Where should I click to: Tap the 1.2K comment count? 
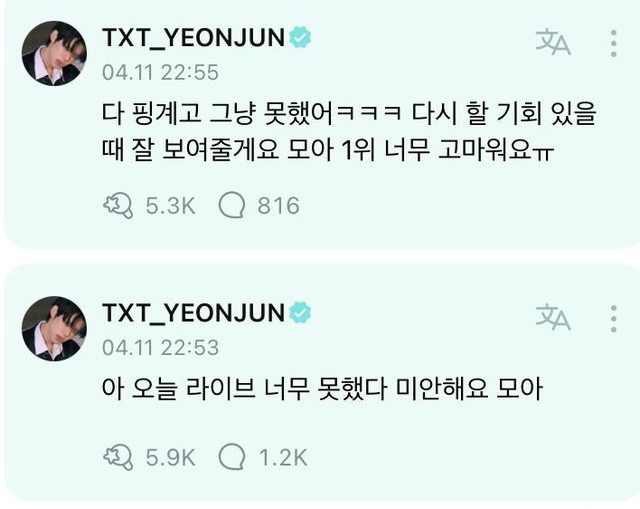[283, 457]
